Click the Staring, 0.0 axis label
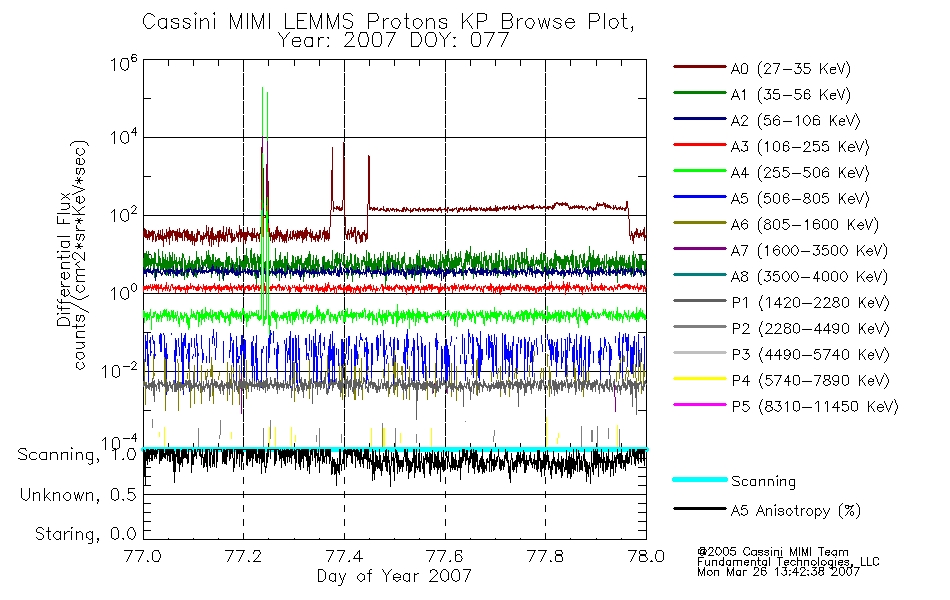950x600 pixels. 85,535
